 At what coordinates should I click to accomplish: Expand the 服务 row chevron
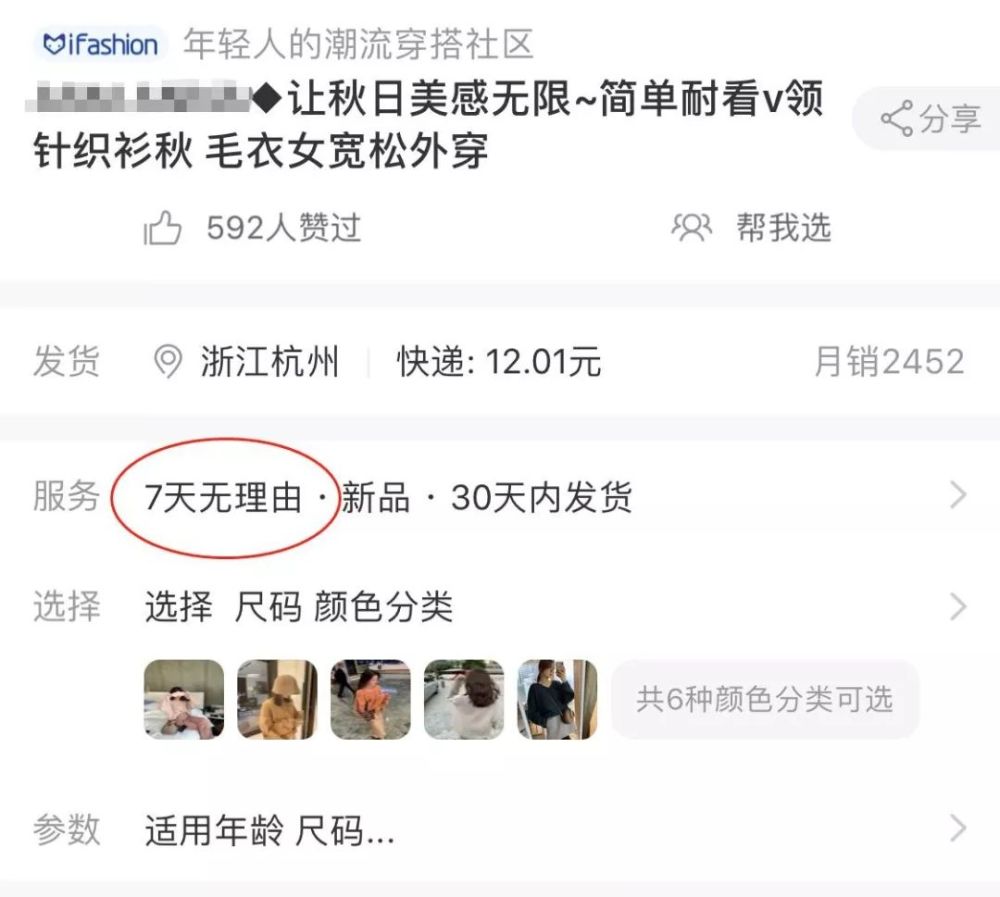click(958, 495)
